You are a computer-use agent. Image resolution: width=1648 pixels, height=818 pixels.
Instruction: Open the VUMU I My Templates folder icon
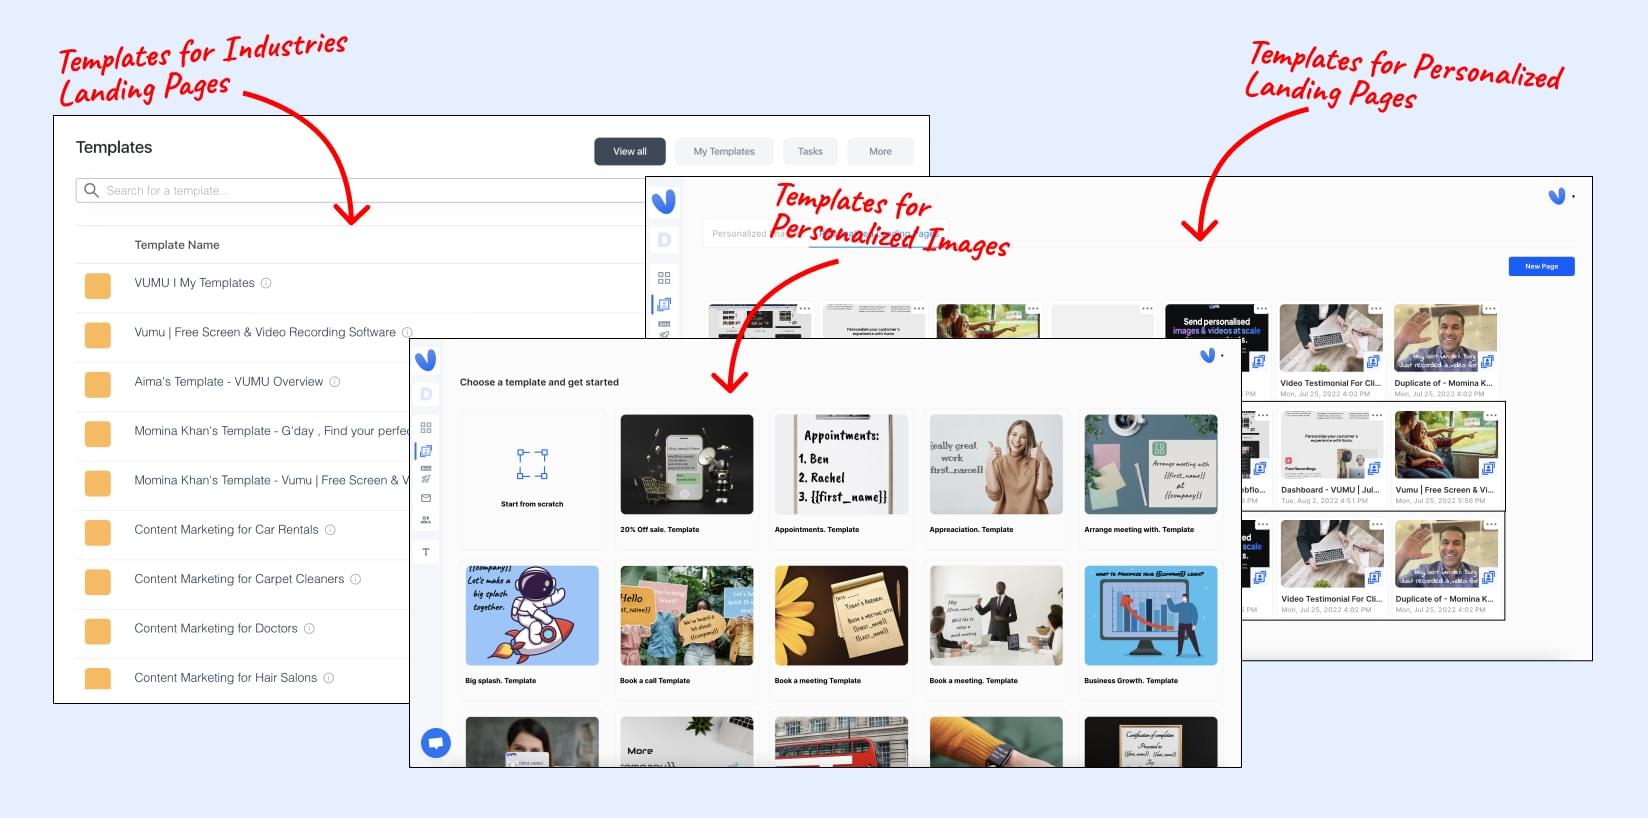pyautogui.click(x=98, y=286)
